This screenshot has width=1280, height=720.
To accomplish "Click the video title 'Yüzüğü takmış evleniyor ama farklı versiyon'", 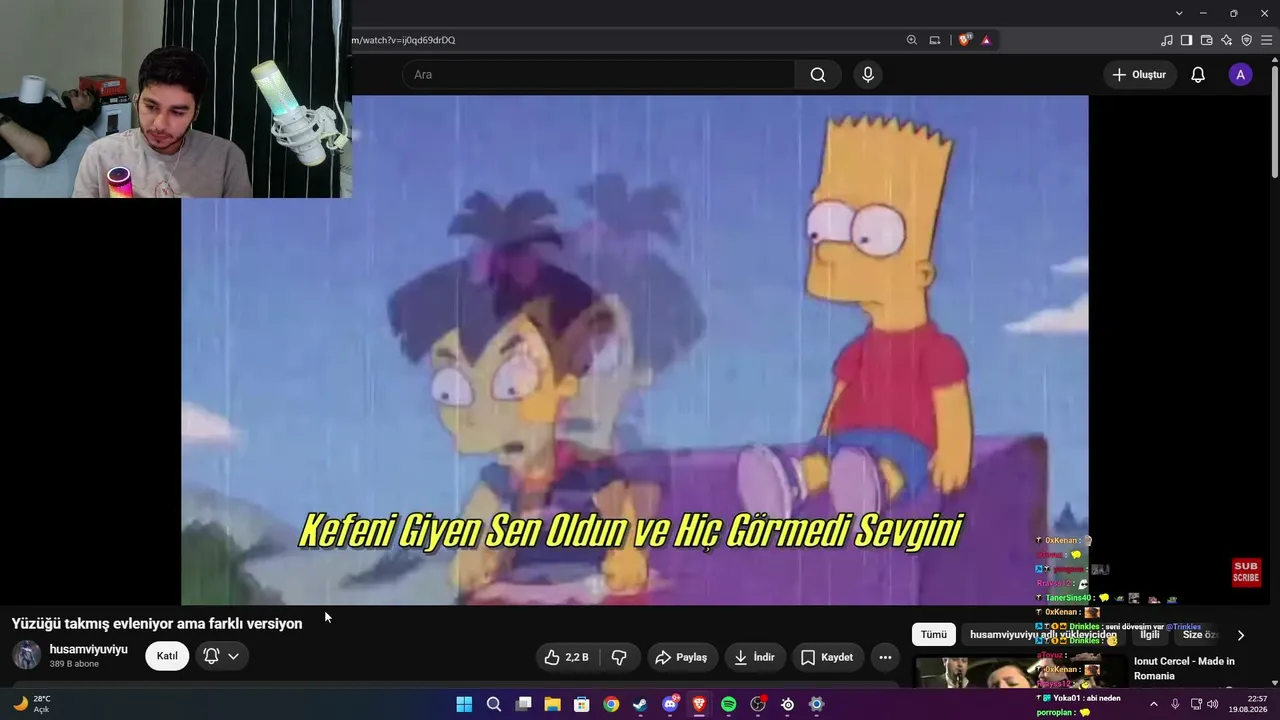I will (157, 623).
